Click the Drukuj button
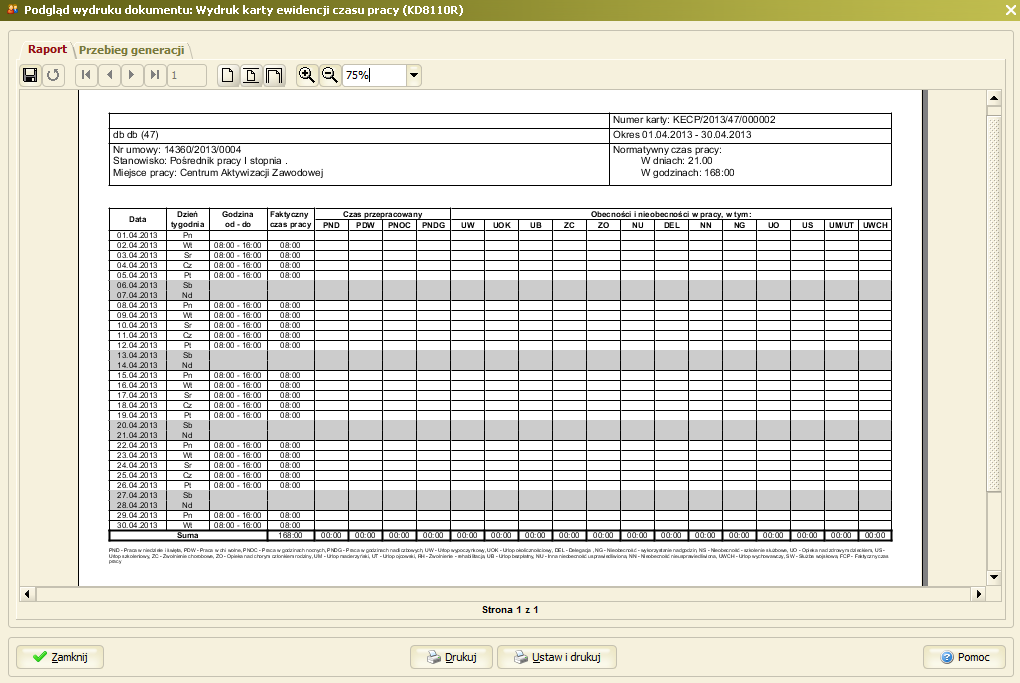This screenshot has height=683, width=1020. click(451, 657)
